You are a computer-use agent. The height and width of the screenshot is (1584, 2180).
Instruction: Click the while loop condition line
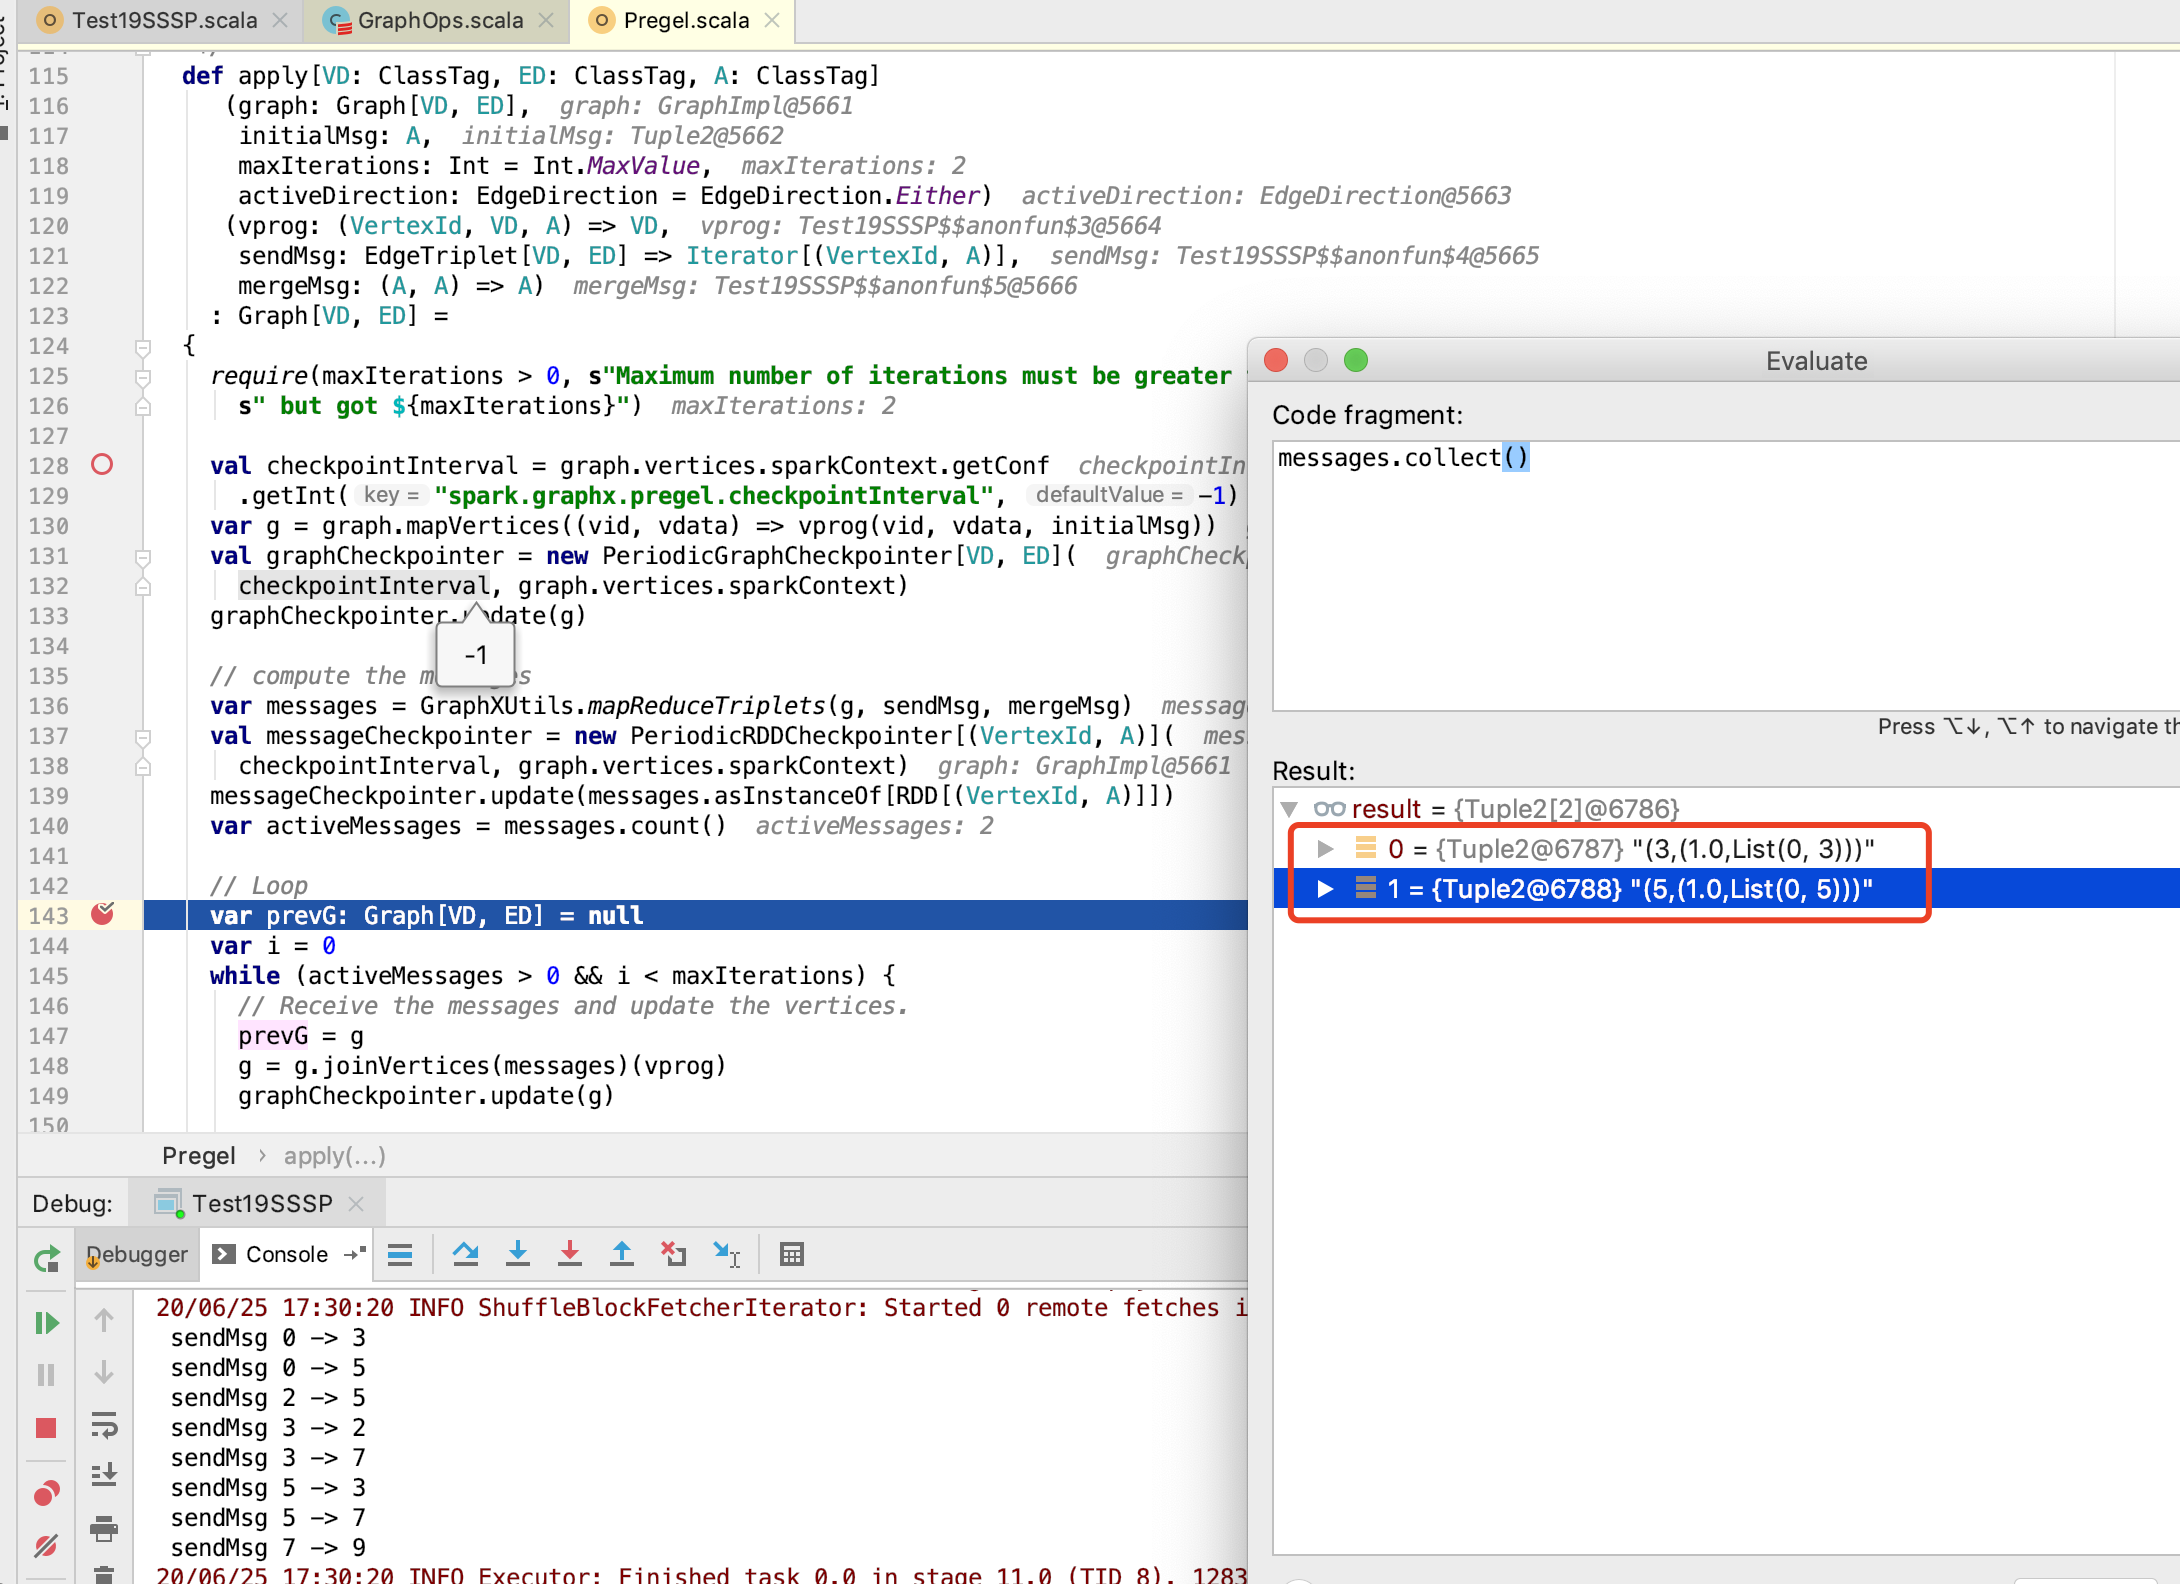tap(552, 976)
